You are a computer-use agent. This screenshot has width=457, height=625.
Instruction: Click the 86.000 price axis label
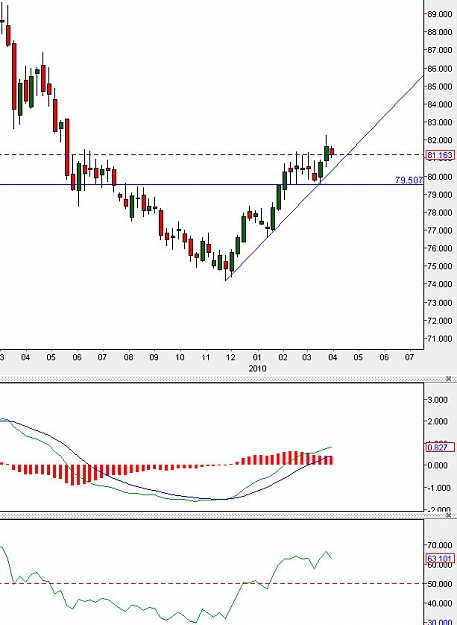point(440,69)
